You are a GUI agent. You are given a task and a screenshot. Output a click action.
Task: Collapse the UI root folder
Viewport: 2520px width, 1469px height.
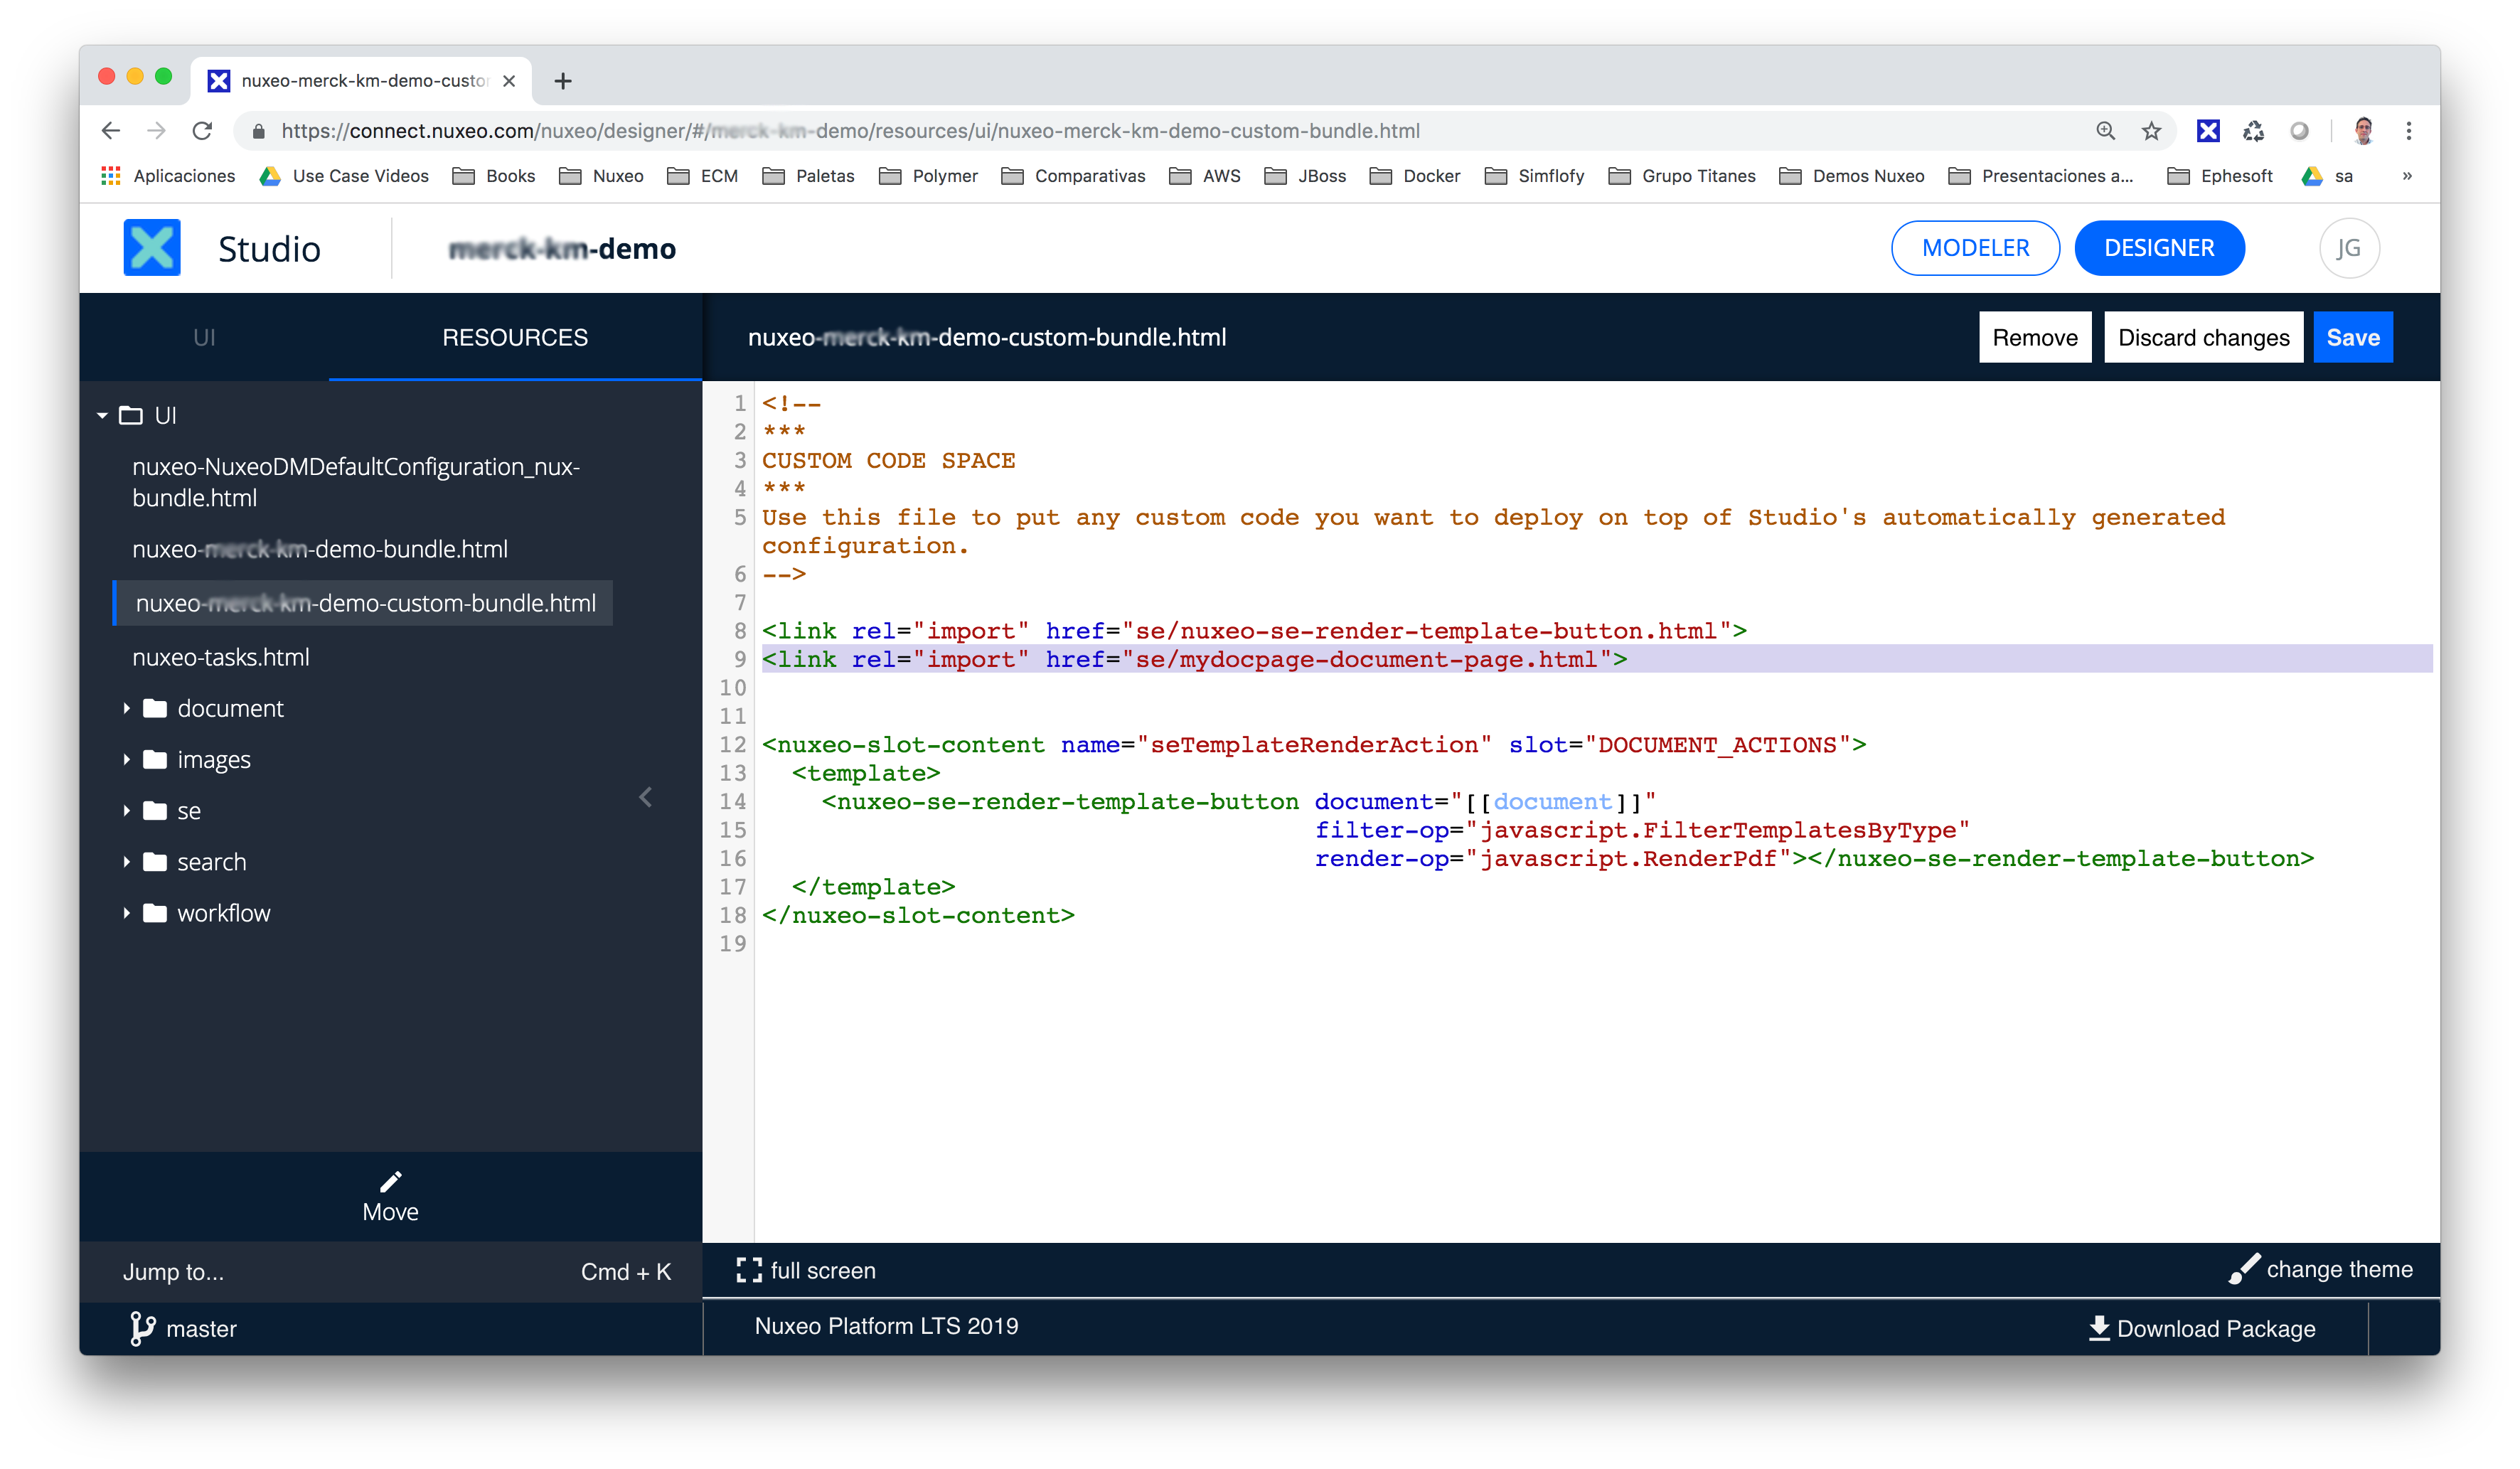tap(102, 415)
